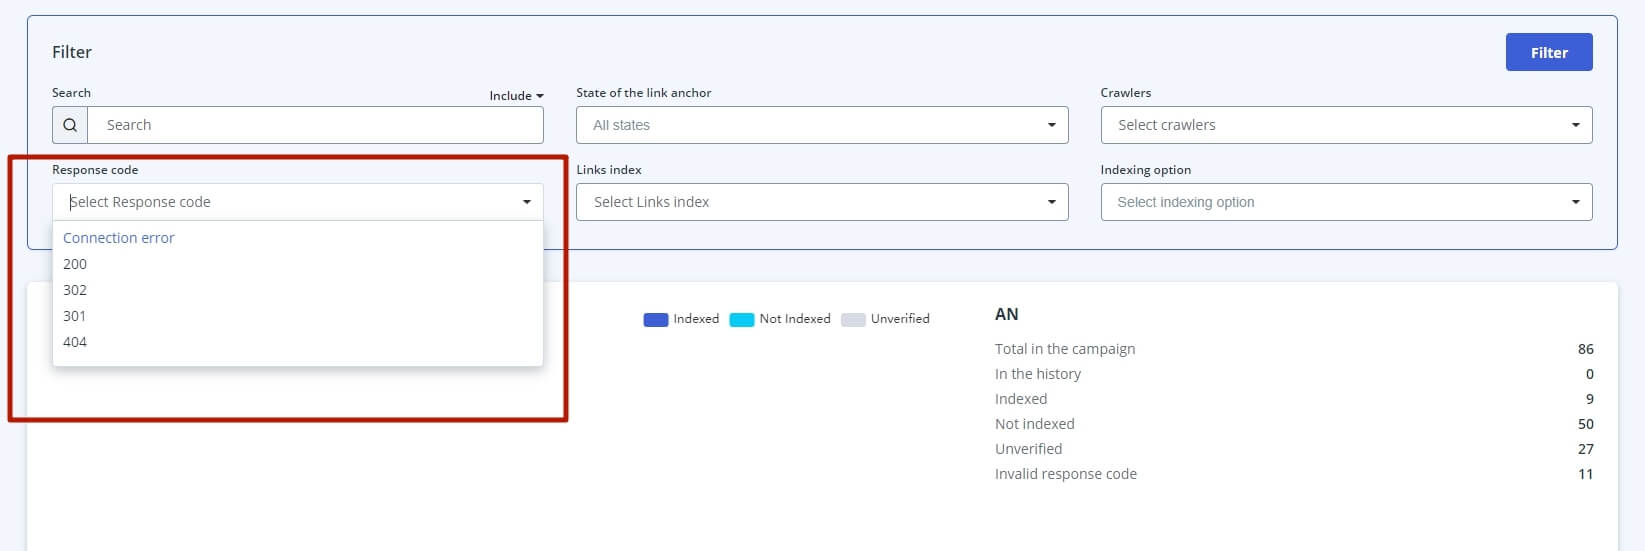The height and width of the screenshot is (551, 1645).
Task: Click the link anchor states caret arrow
Action: pyautogui.click(x=1051, y=125)
